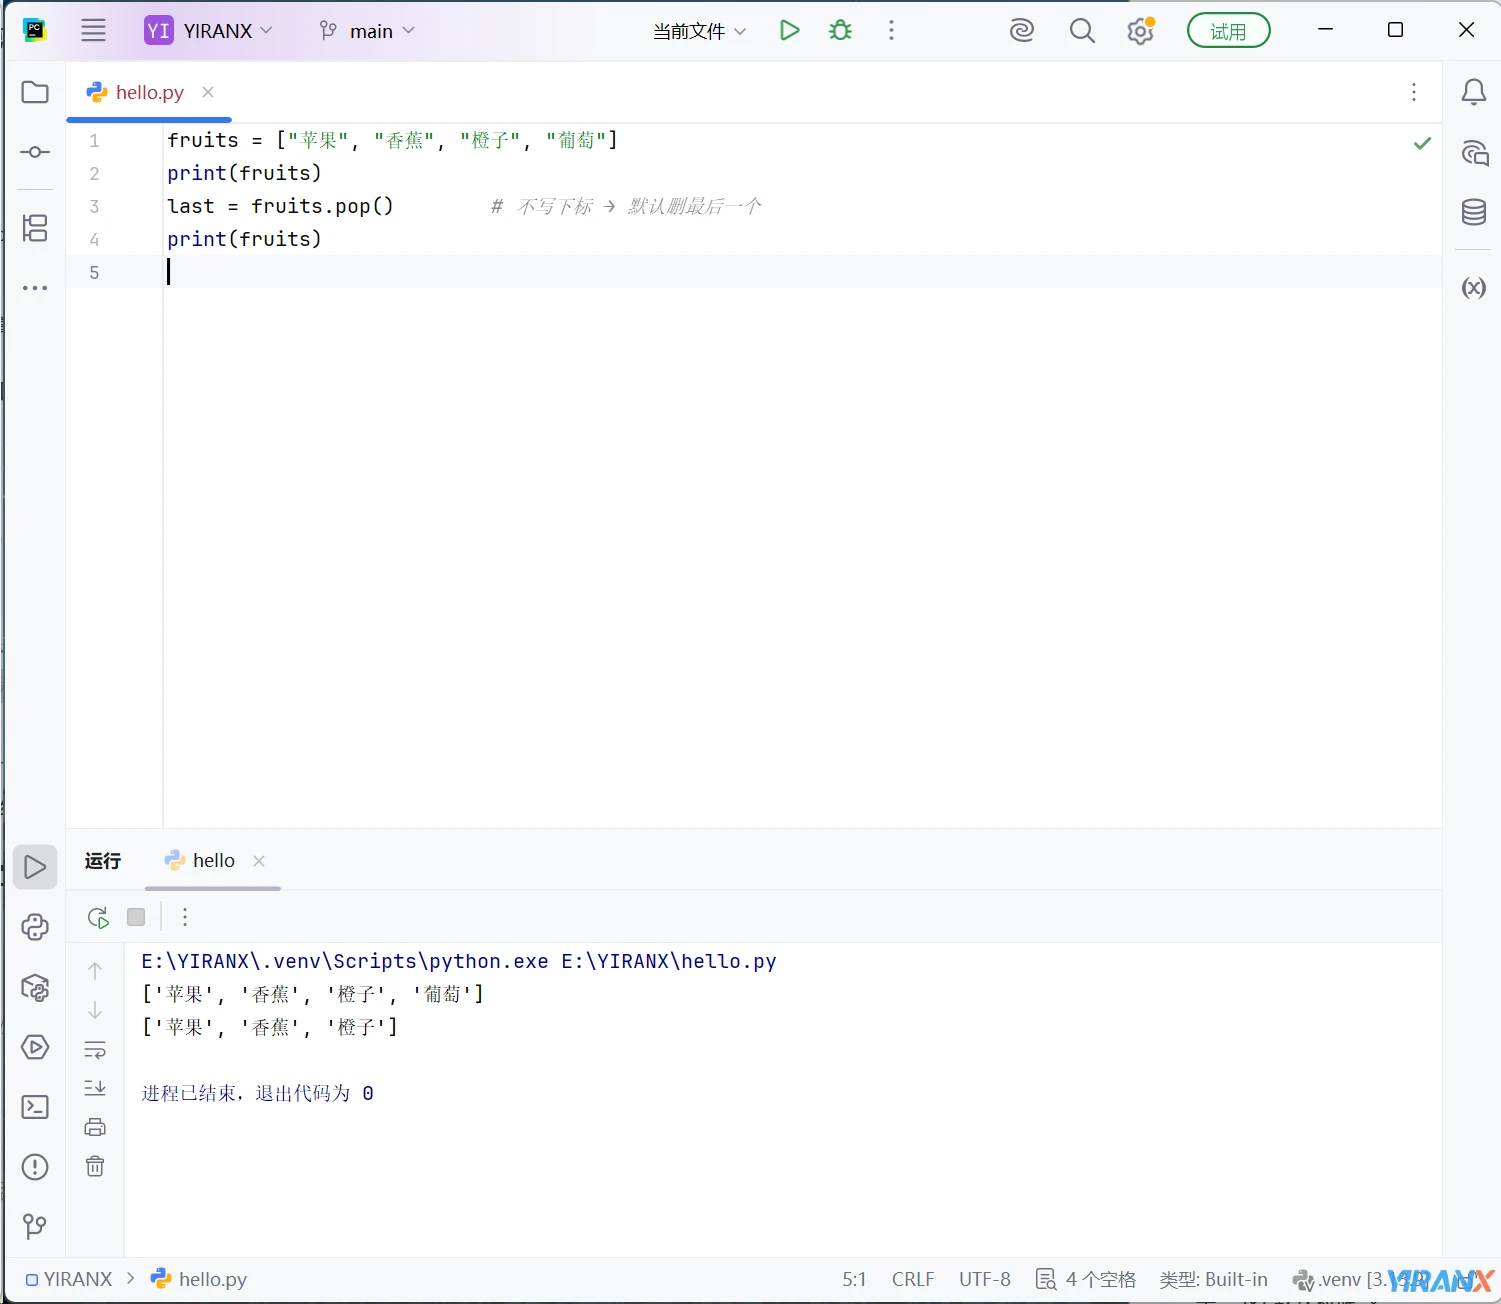Change 4 个空格 indent setting

pos(1086,1280)
